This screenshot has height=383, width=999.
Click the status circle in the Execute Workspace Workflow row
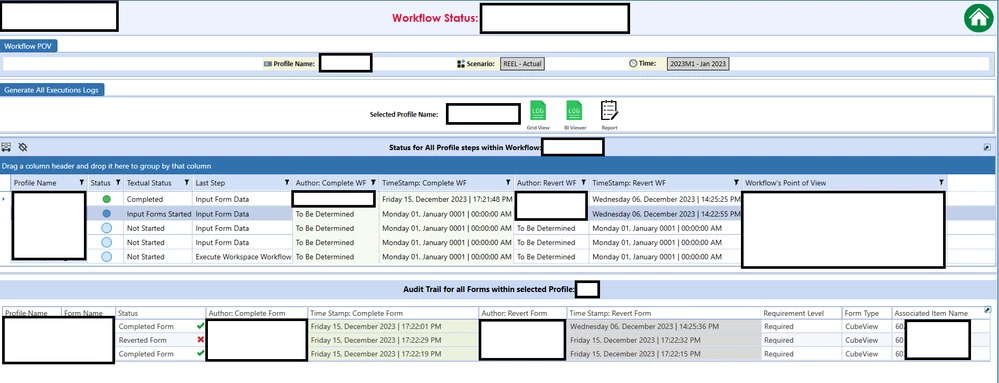106,257
